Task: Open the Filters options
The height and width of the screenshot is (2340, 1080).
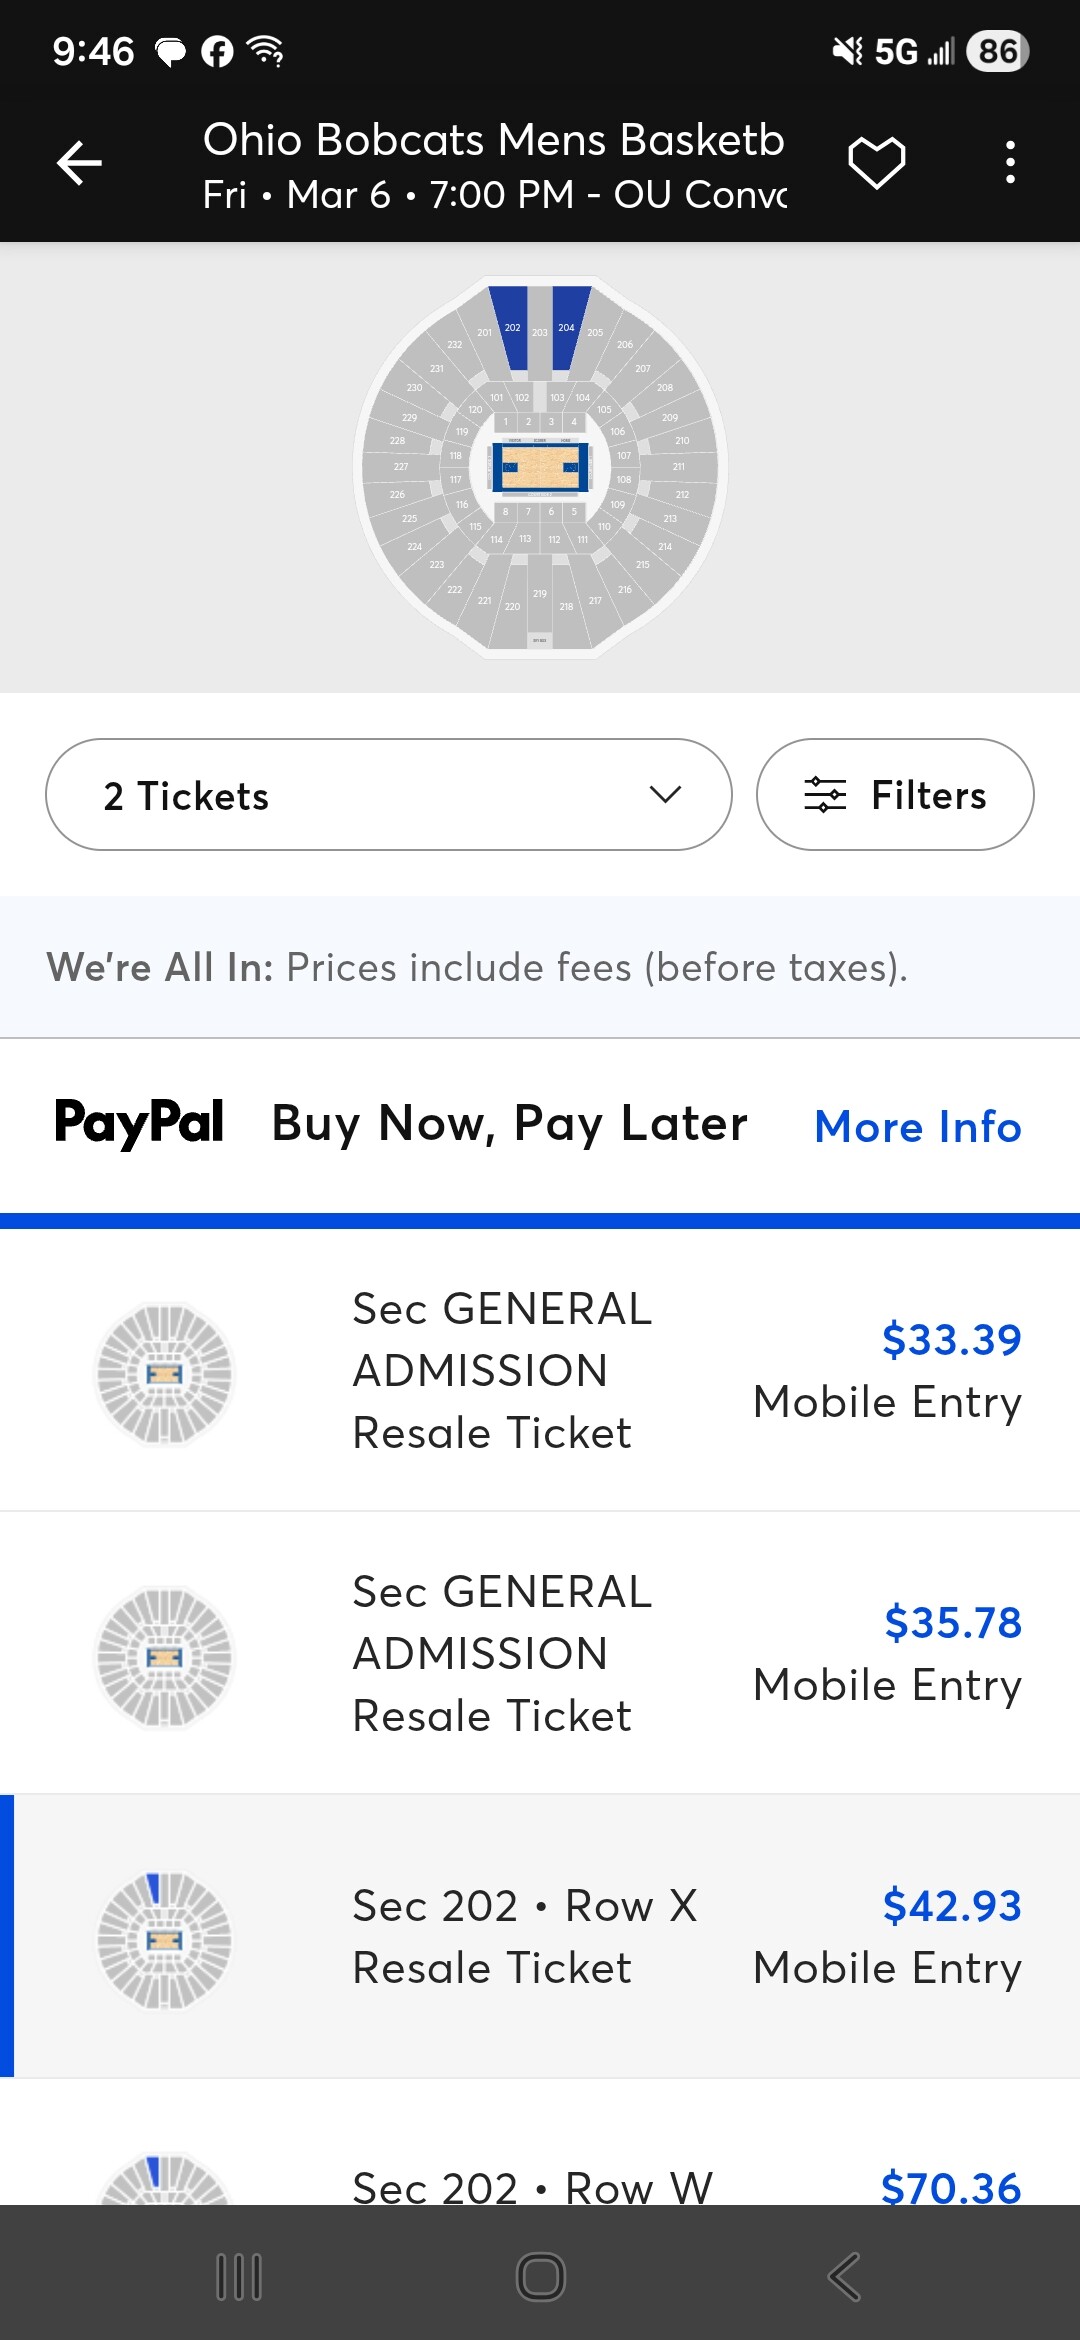Action: 894,795
